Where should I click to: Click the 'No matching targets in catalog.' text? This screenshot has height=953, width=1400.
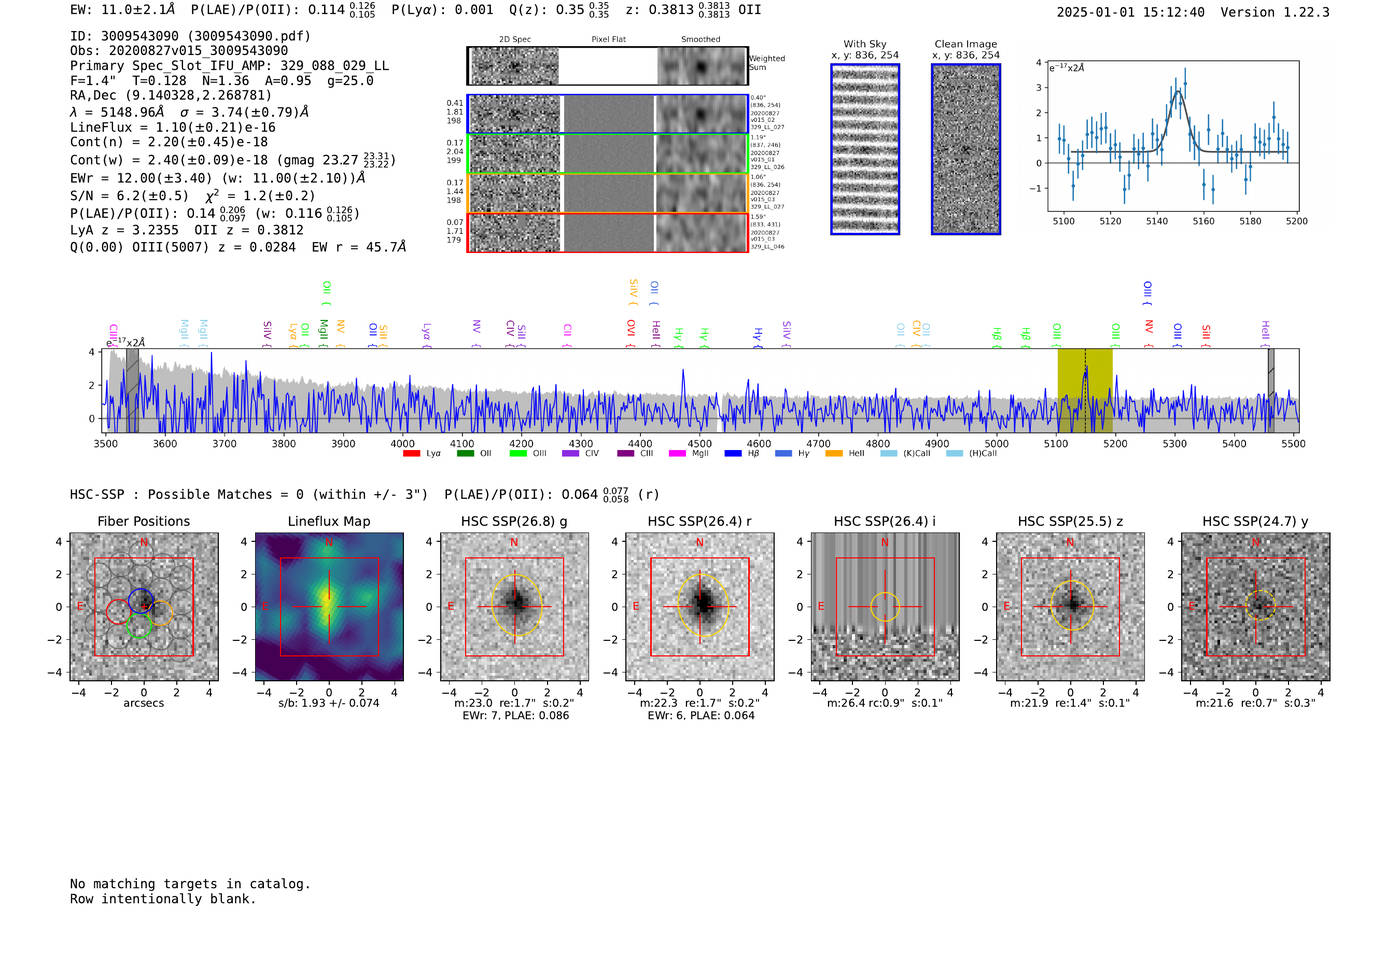pyautogui.click(x=190, y=884)
